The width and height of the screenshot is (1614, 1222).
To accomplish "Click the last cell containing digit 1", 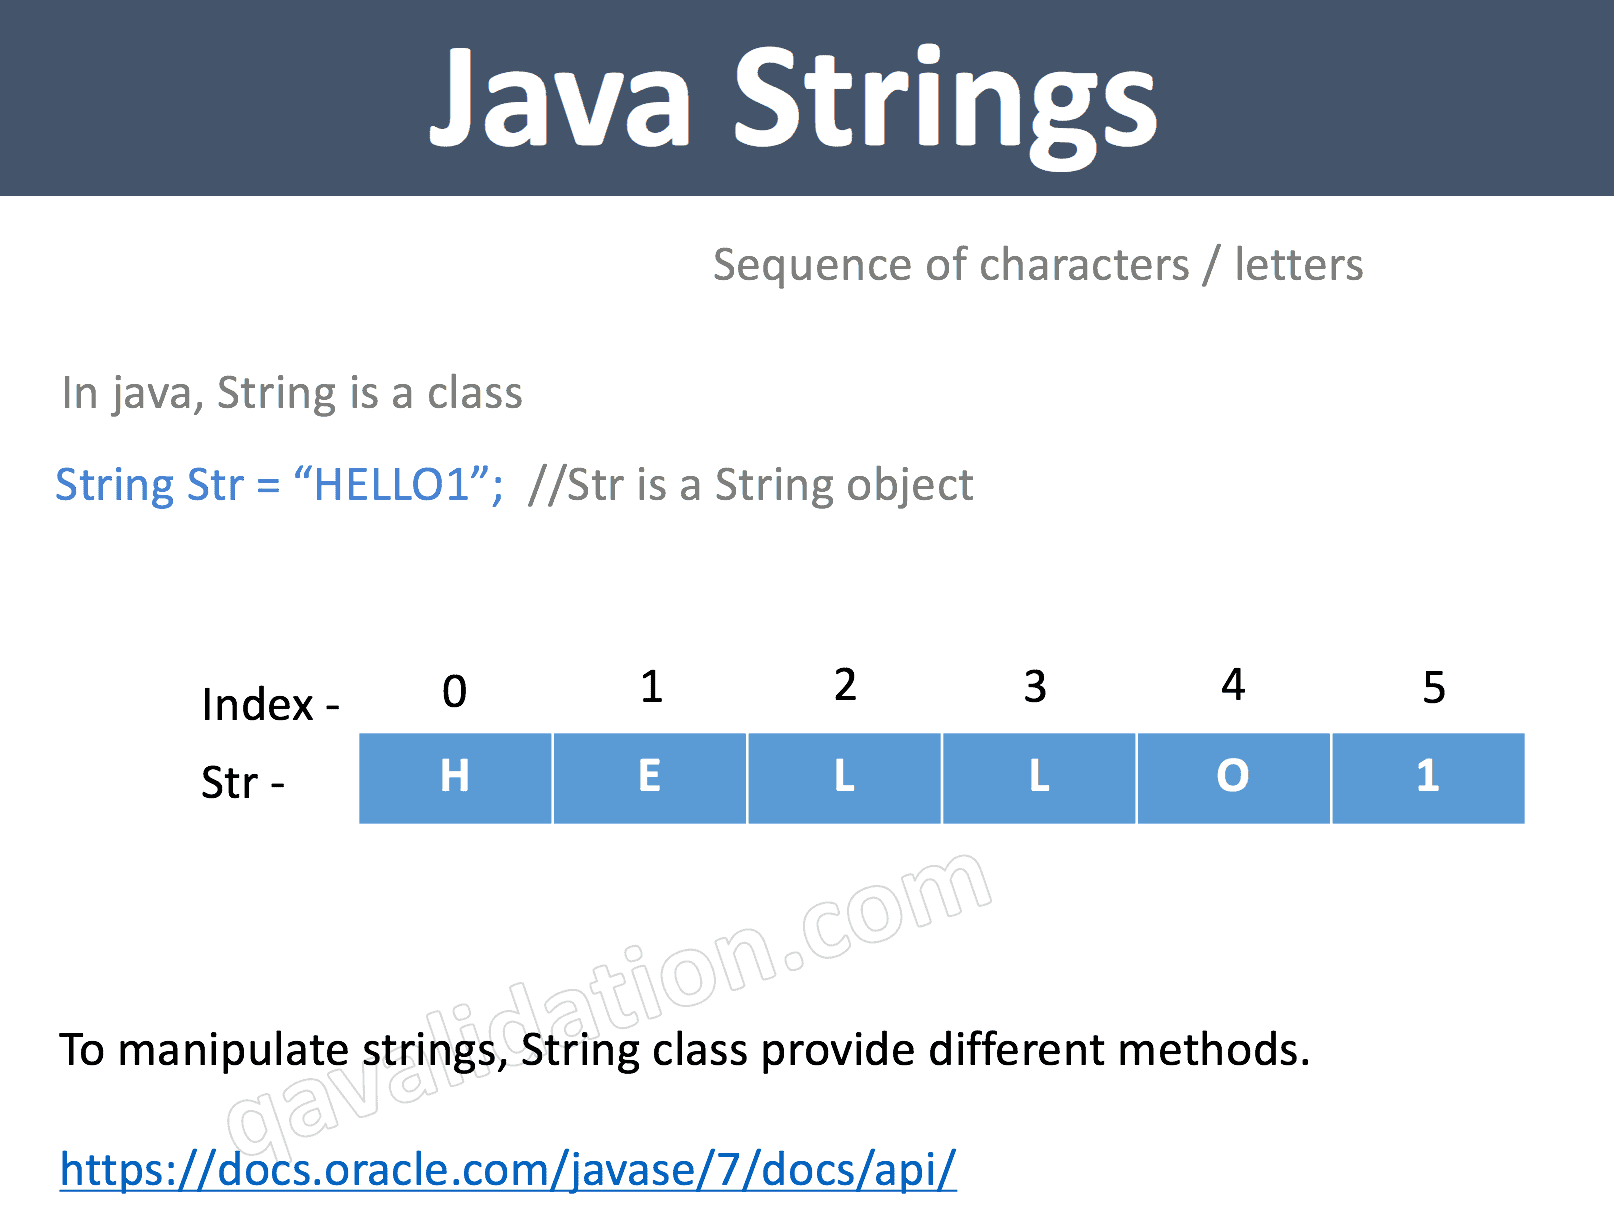I will (1428, 777).
